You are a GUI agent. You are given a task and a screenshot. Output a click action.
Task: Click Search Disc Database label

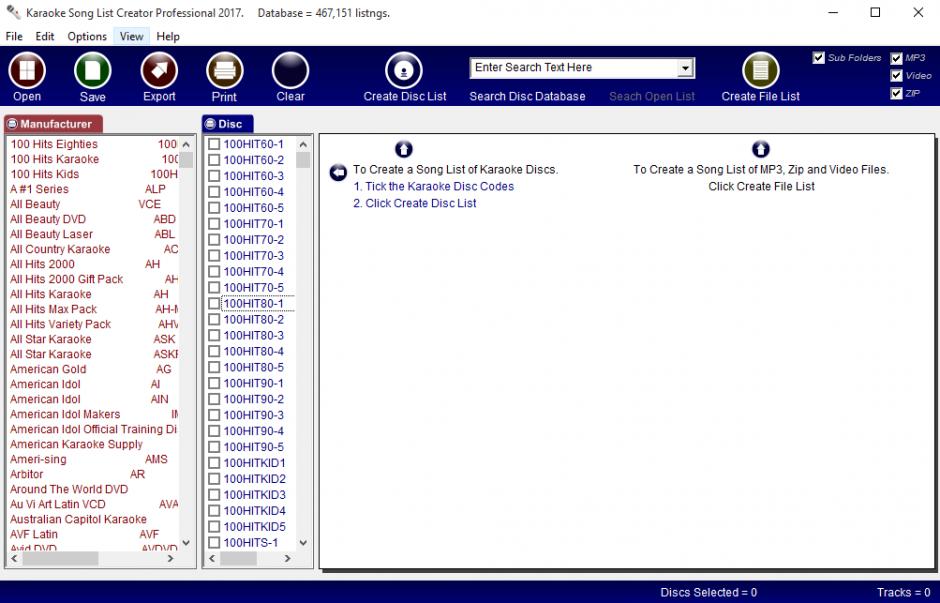coord(527,97)
